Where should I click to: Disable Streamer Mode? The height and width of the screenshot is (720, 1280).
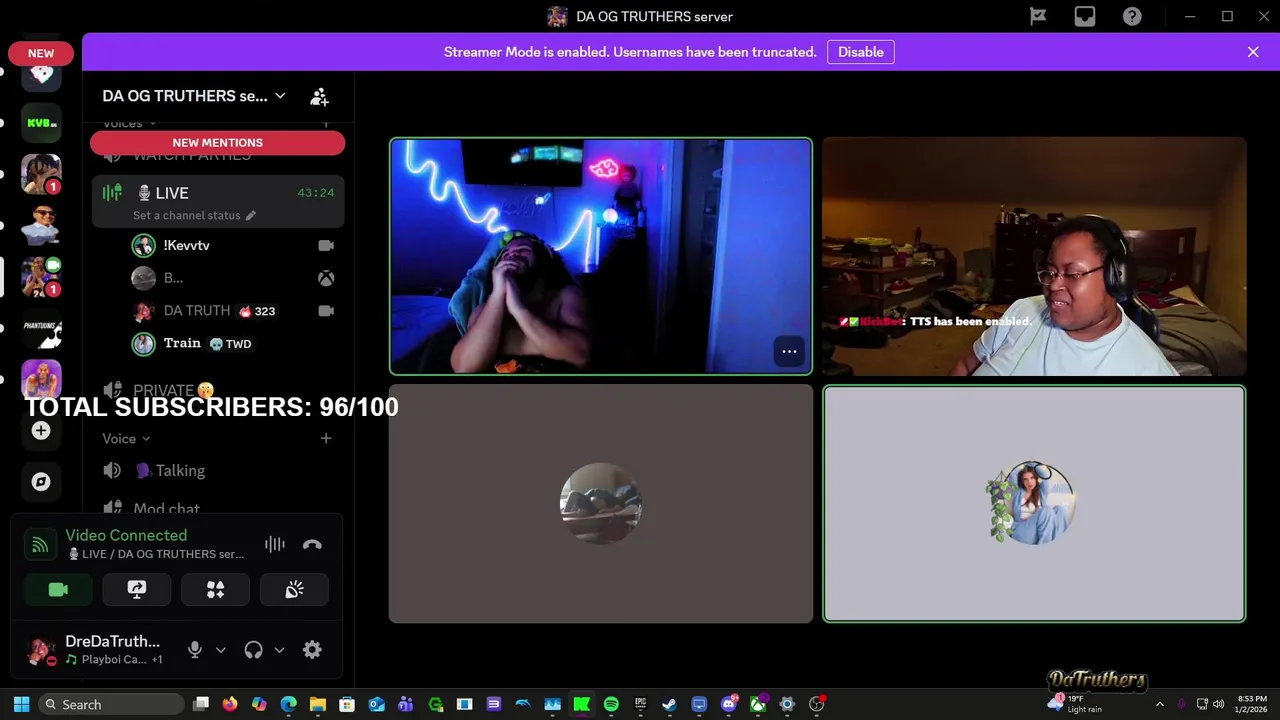click(x=860, y=52)
